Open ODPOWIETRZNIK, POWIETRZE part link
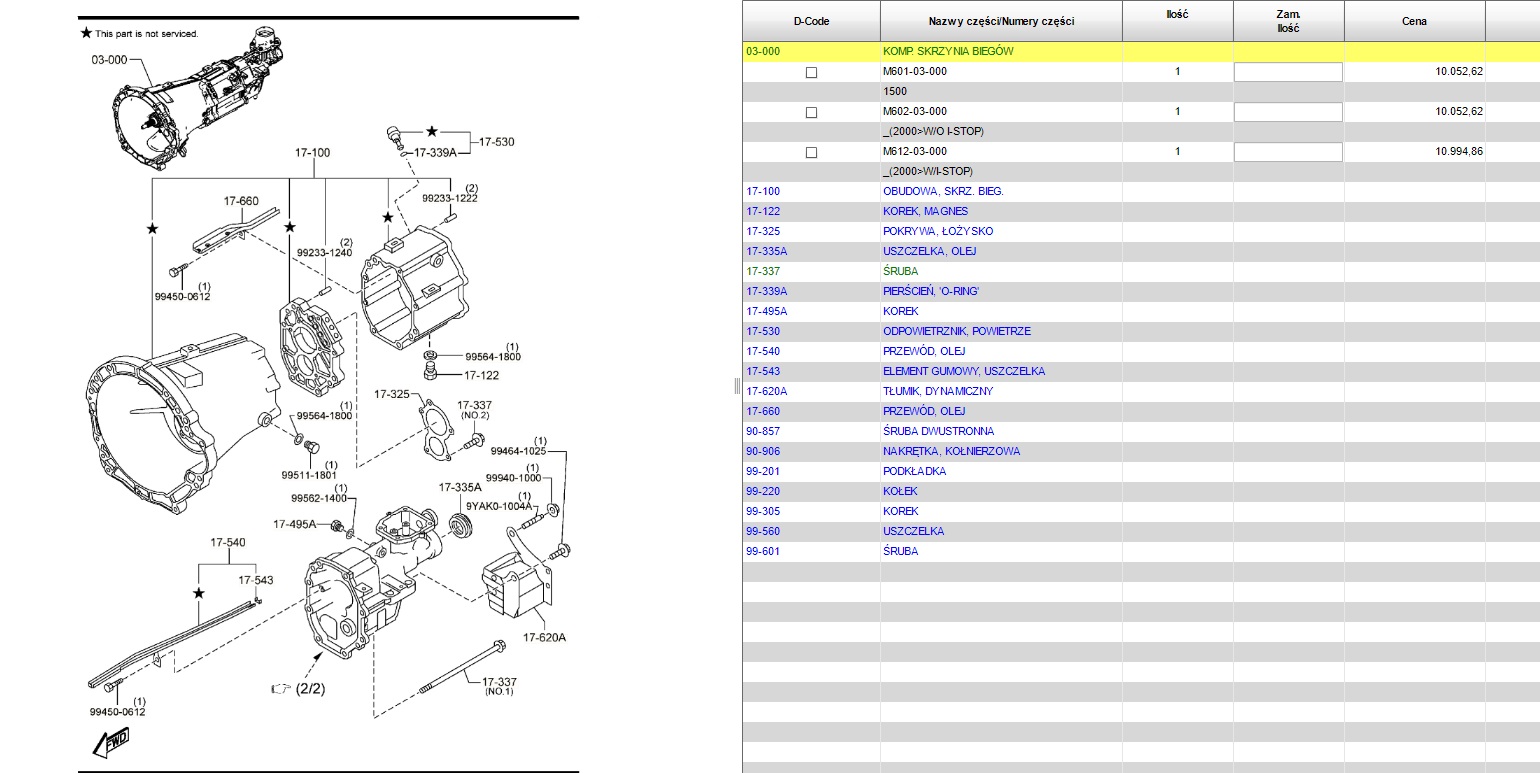Screen dimensions: 1540x773 (x=956, y=331)
